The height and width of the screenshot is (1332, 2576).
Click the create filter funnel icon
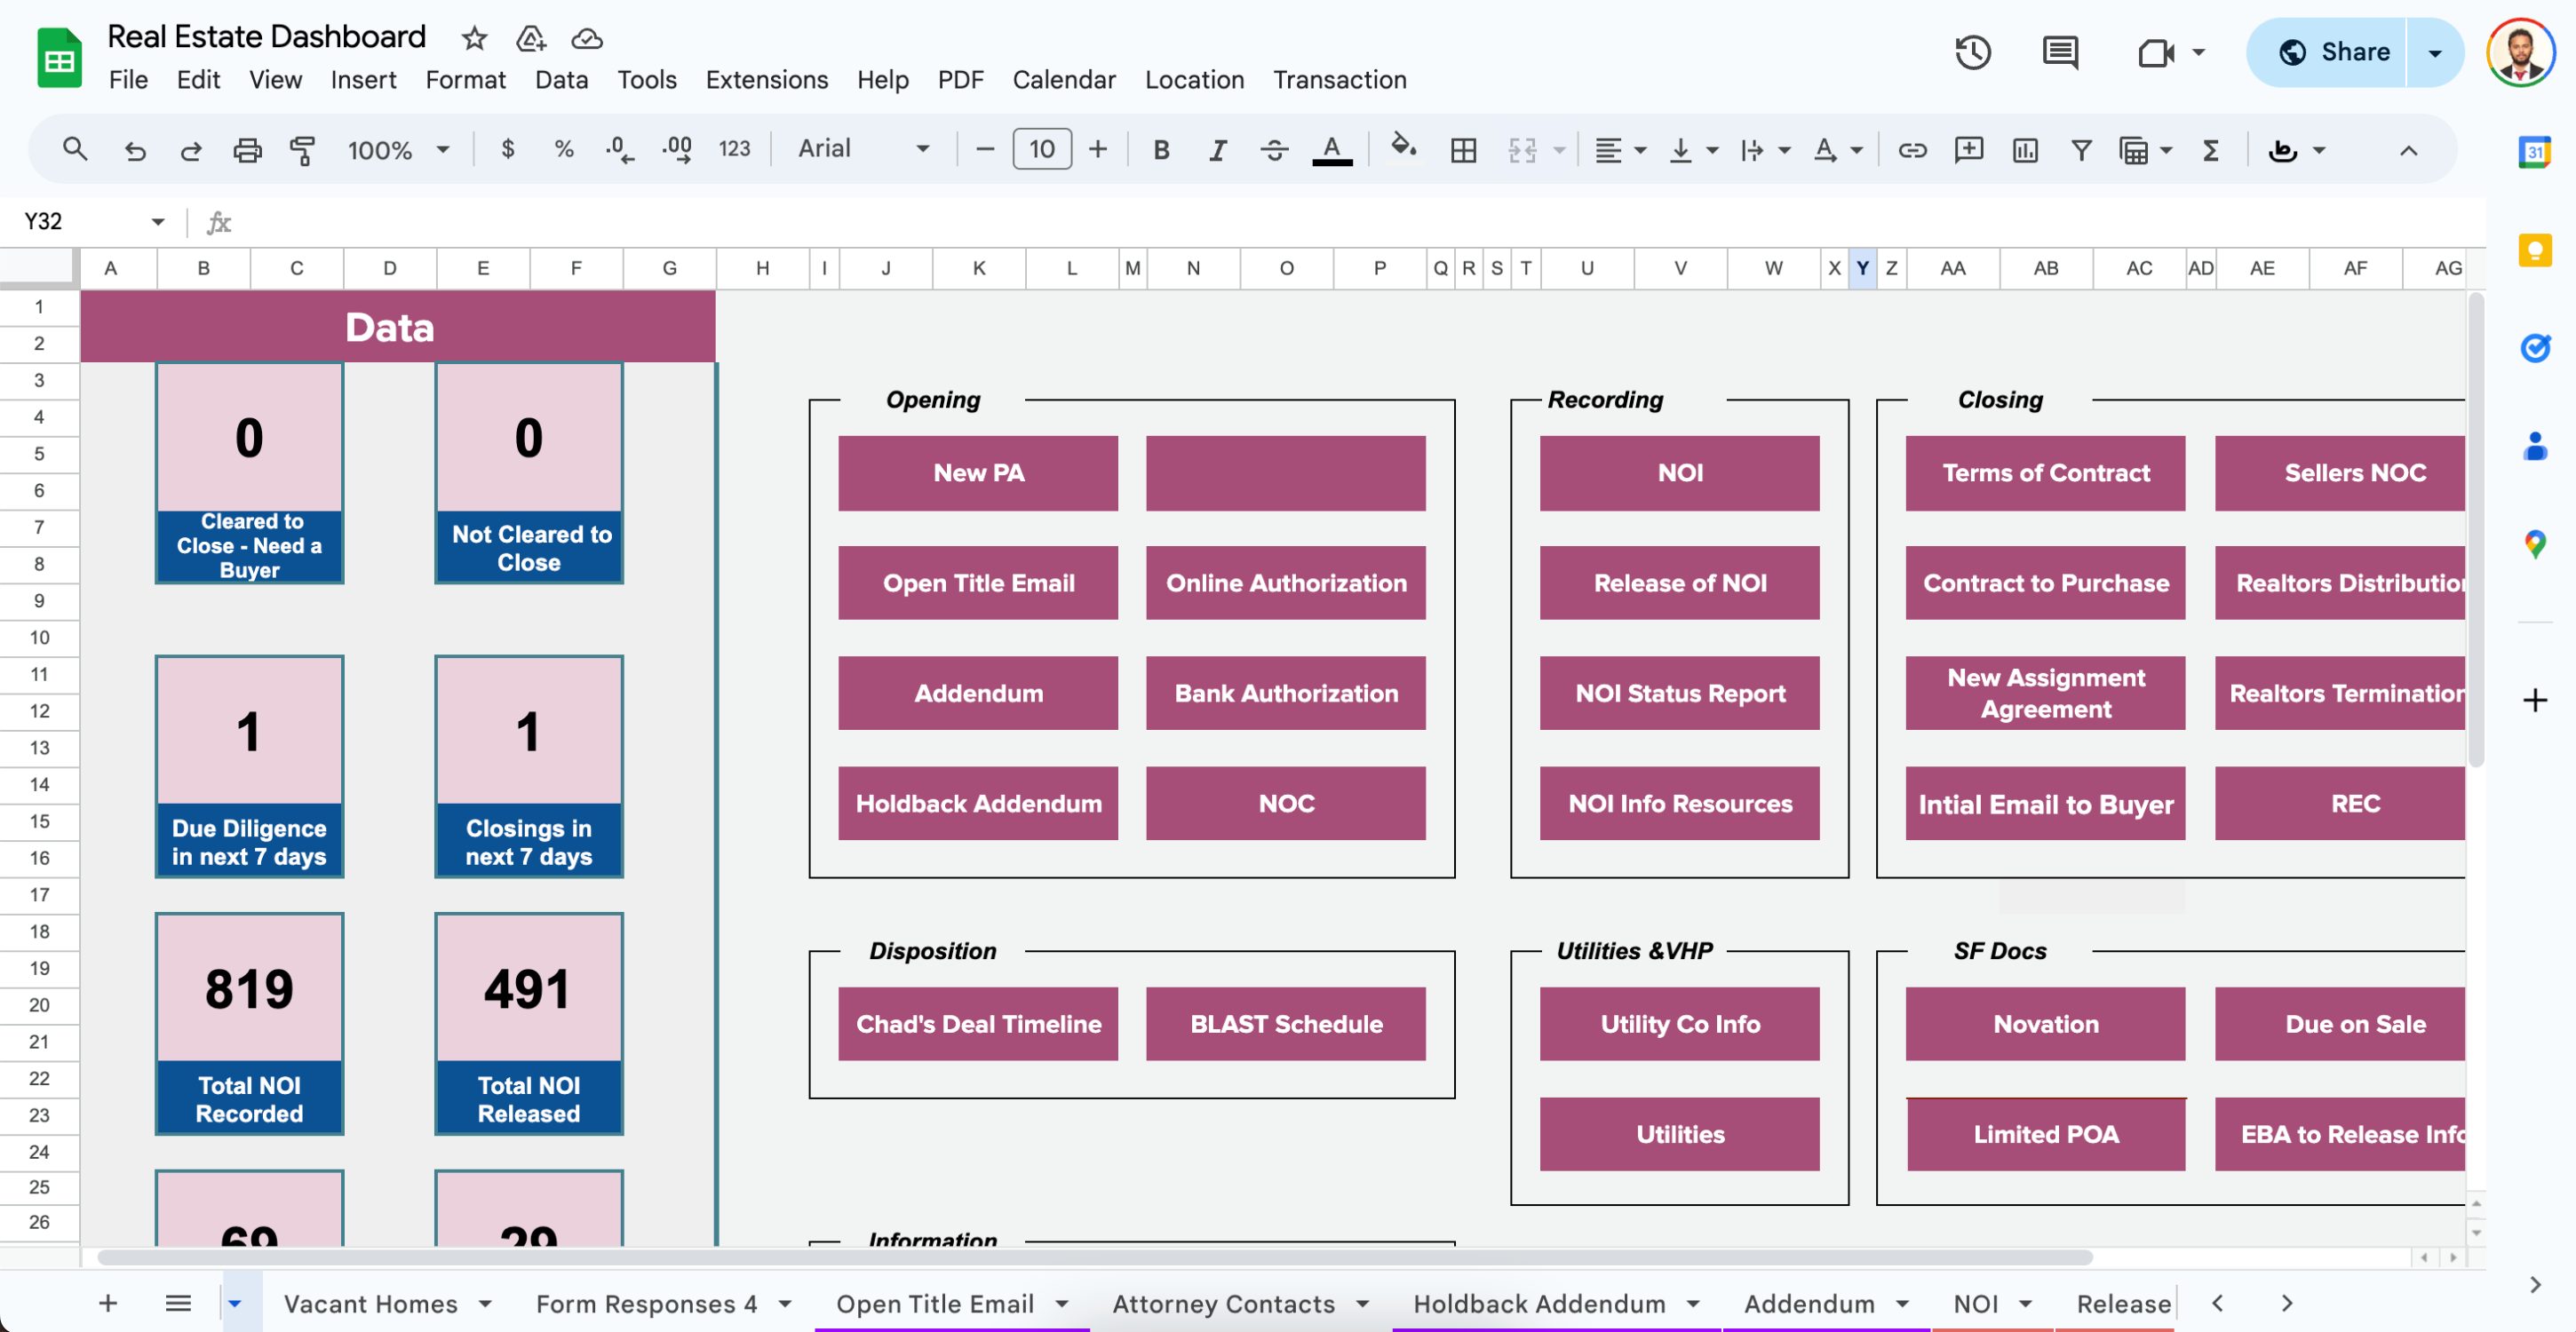tap(2081, 150)
